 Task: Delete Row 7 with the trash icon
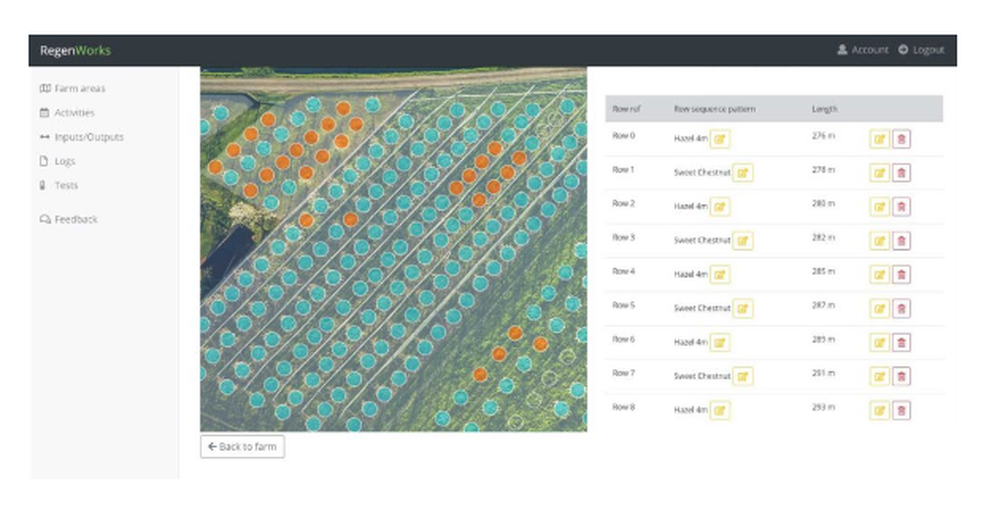click(901, 376)
